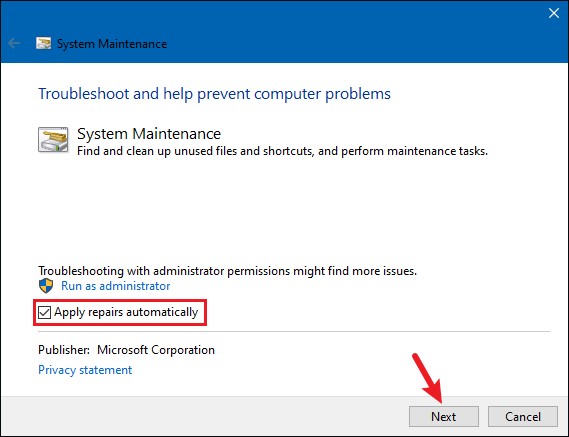Uncheck the Apply repairs automatically checkbox

44,313
